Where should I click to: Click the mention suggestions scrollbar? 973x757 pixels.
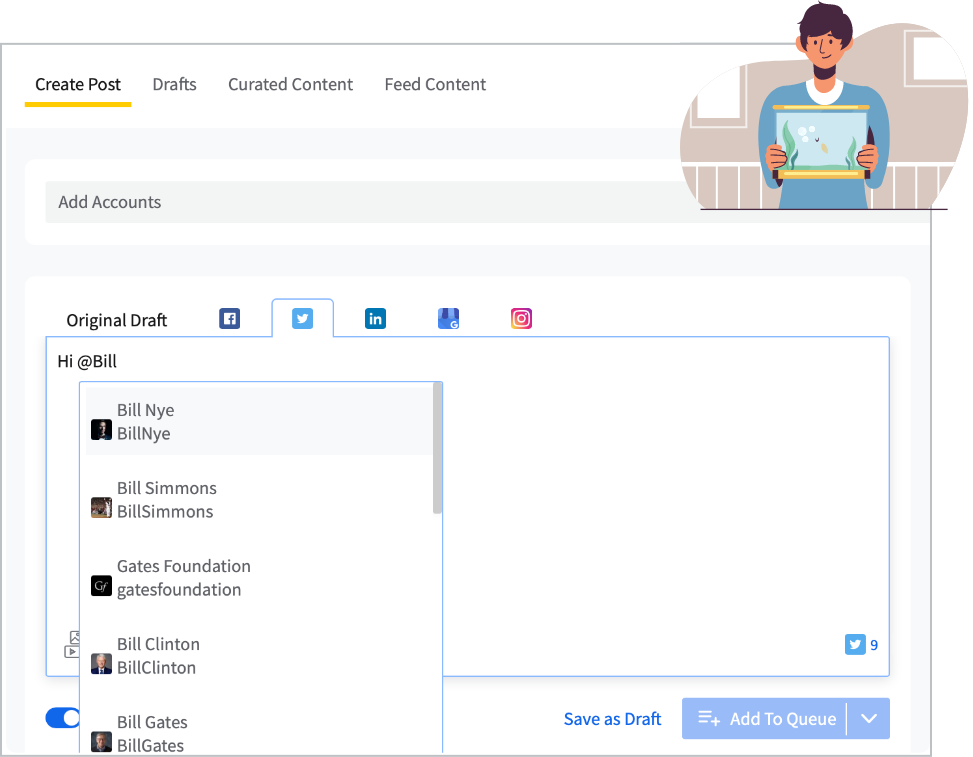[437, 448]
